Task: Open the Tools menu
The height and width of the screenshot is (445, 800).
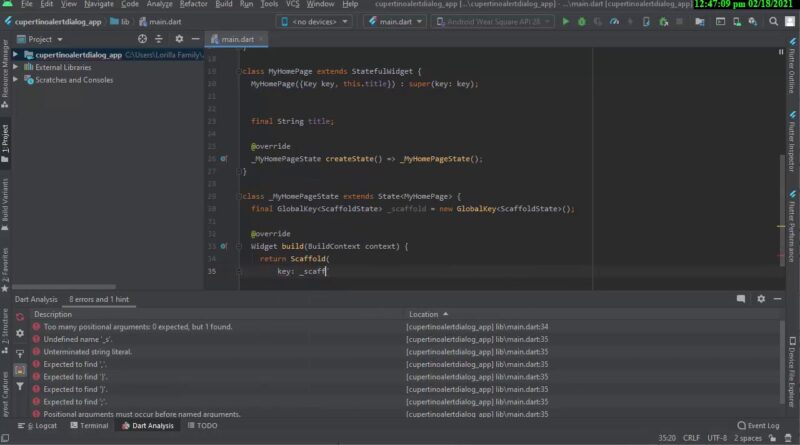Action: point(269,4)
